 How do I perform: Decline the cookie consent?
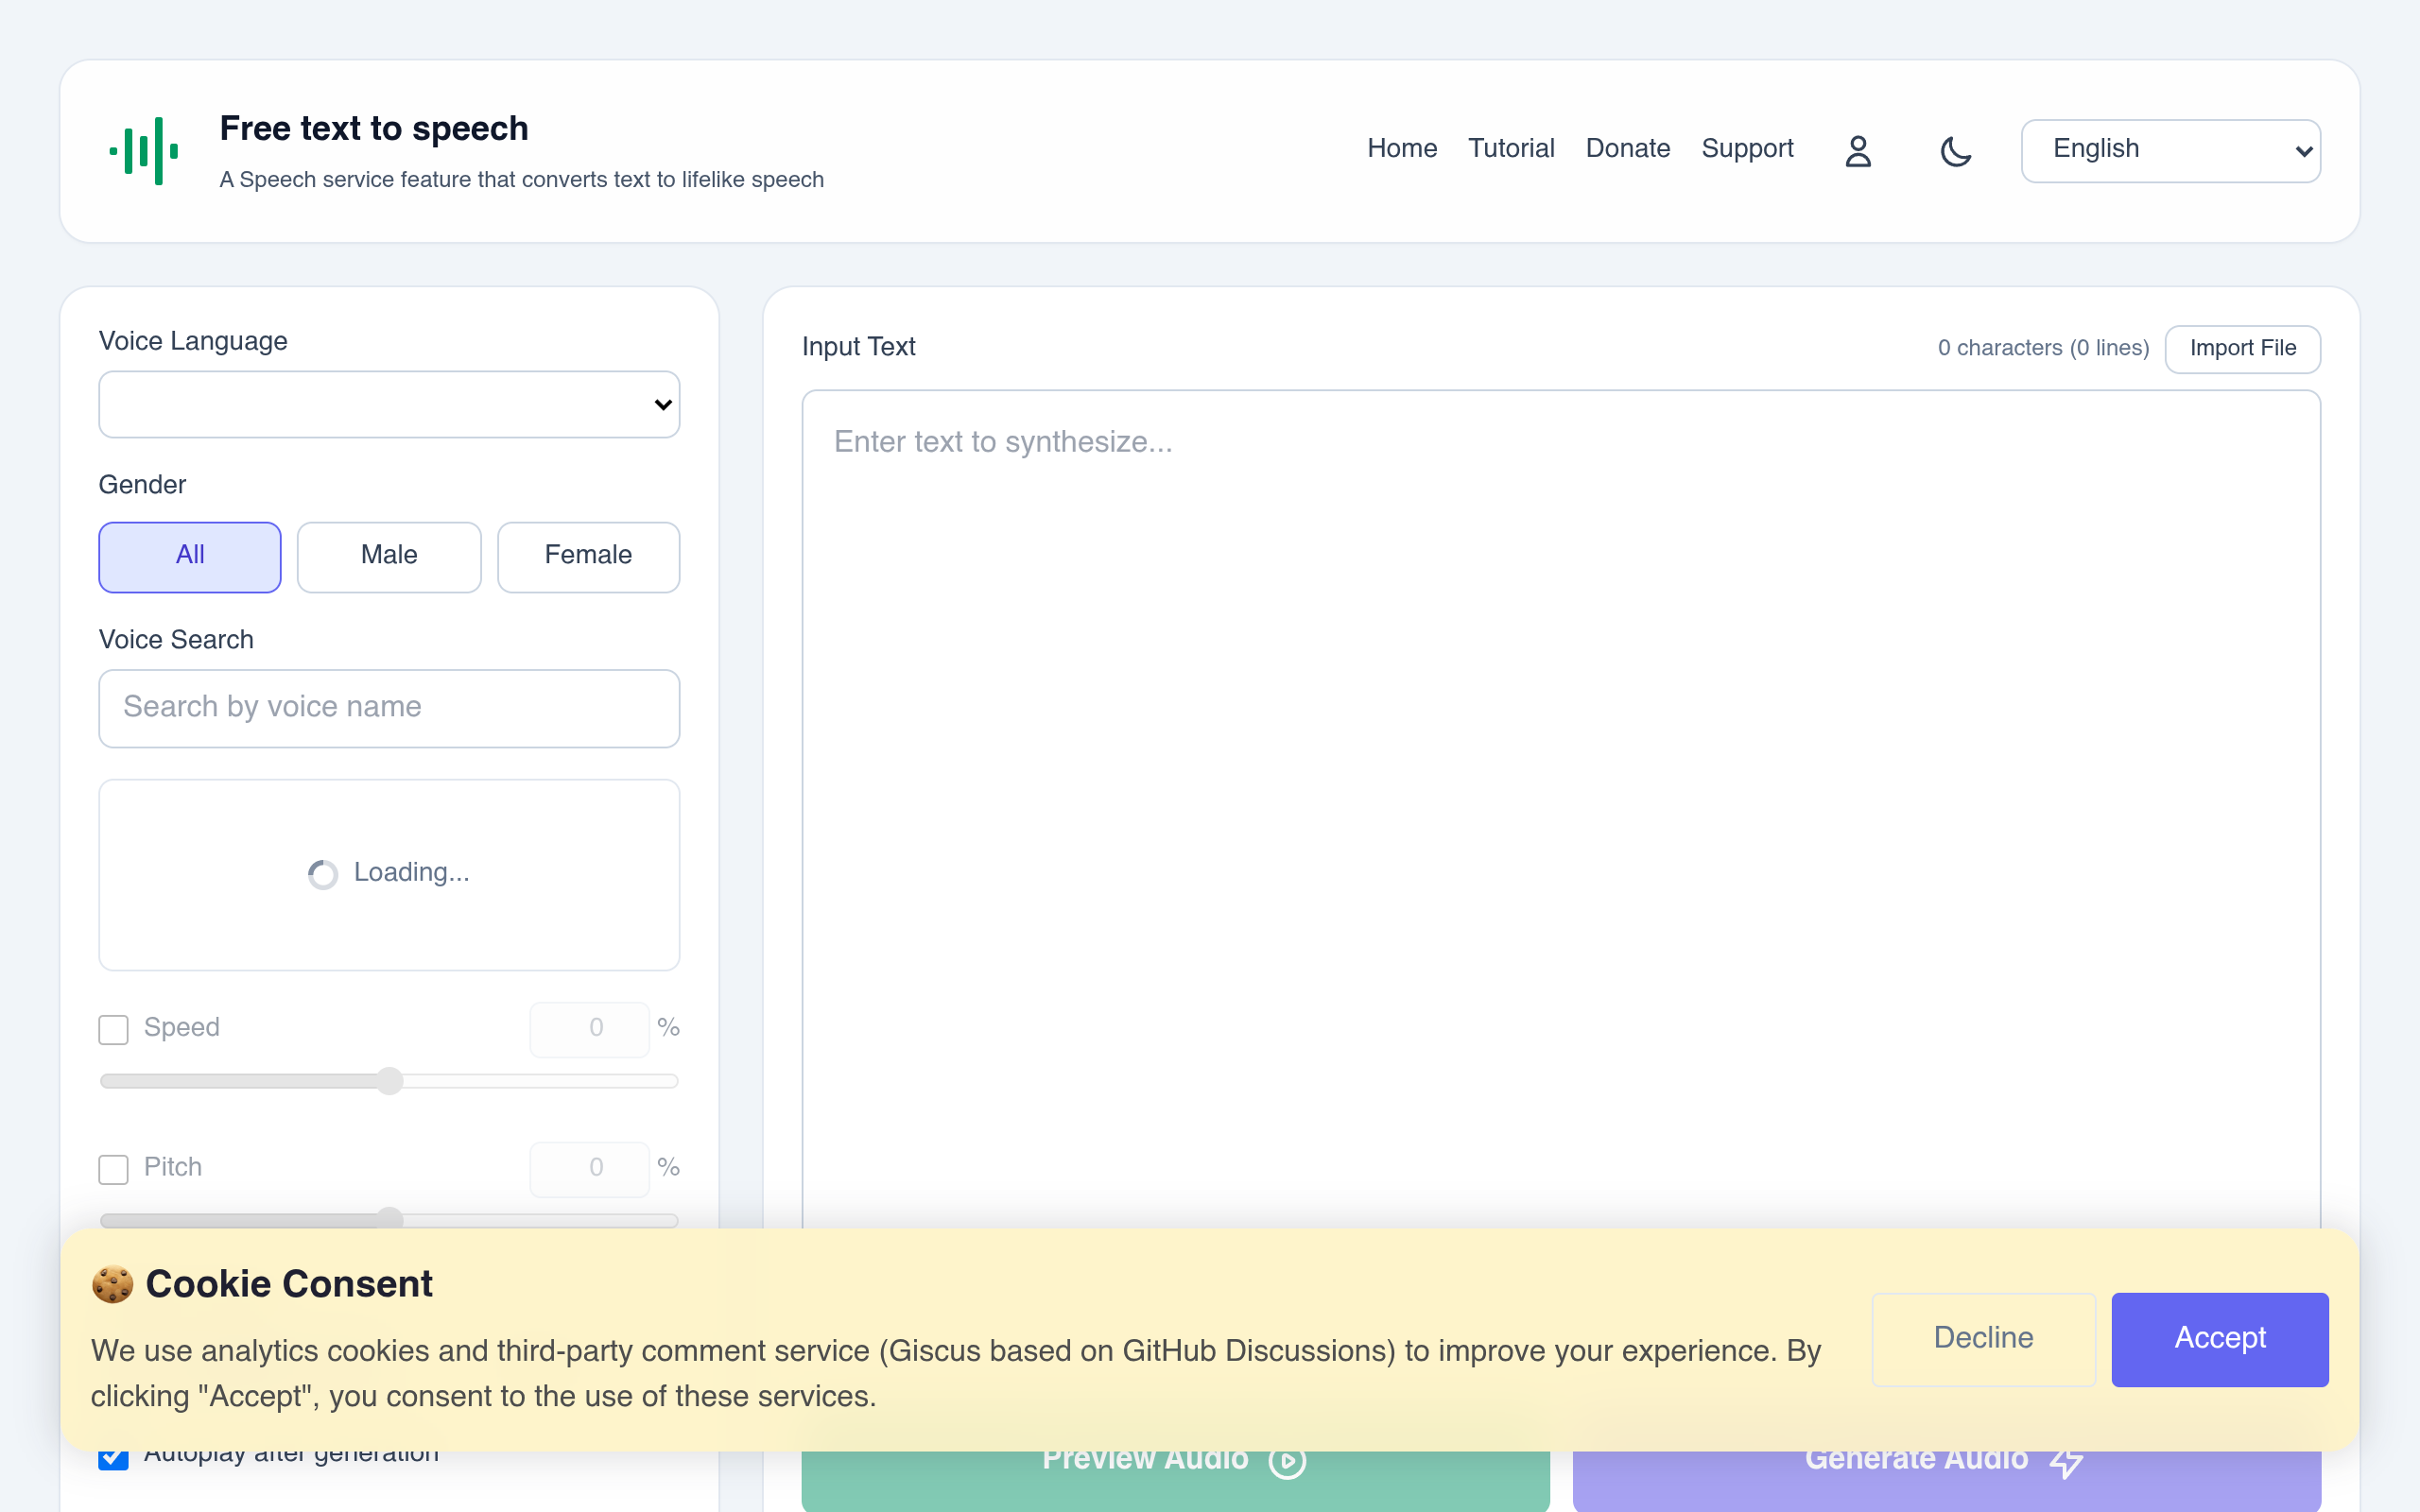[x=1983, y=1339]
